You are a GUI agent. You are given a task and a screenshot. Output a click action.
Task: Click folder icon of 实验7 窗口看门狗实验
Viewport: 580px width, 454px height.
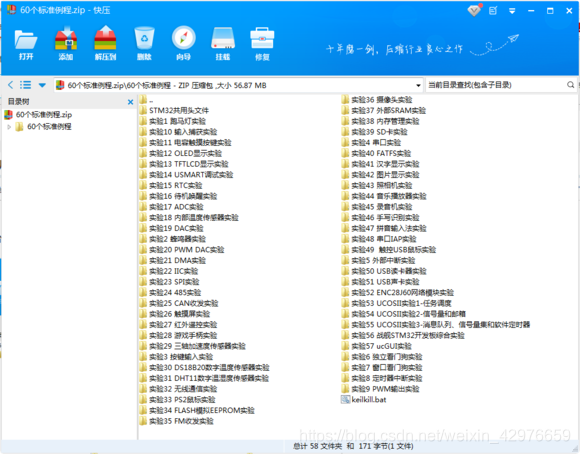pyautogui.click(x=345, y=368)
